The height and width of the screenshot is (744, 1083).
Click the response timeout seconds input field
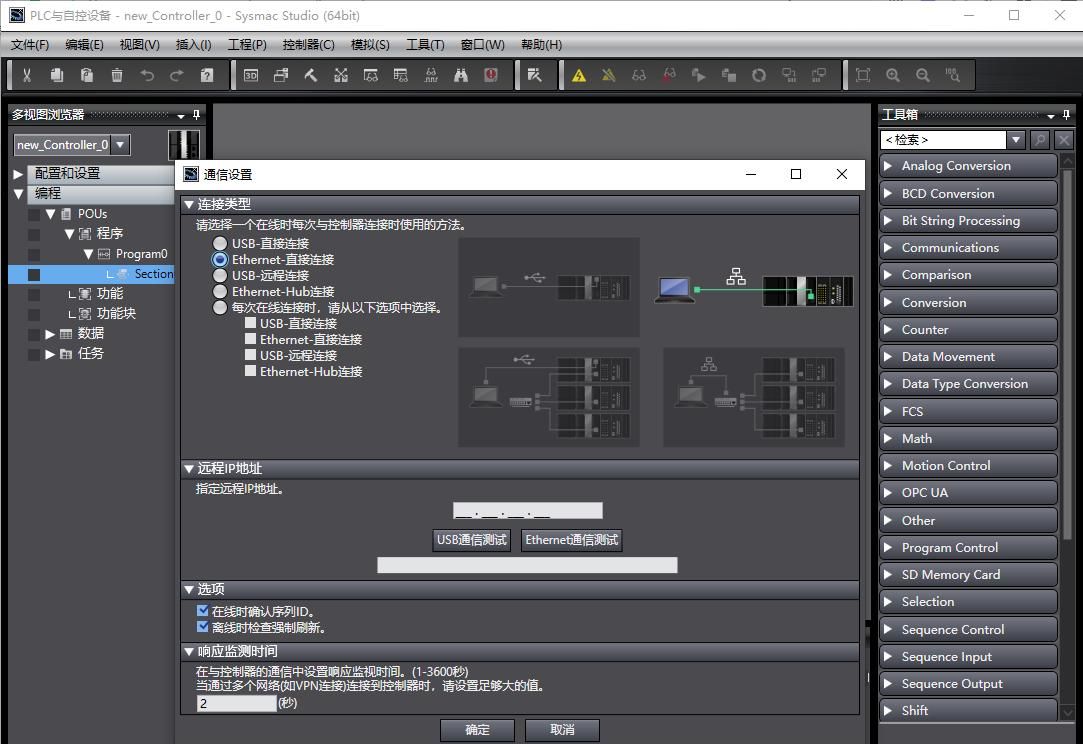click(236, 703)
